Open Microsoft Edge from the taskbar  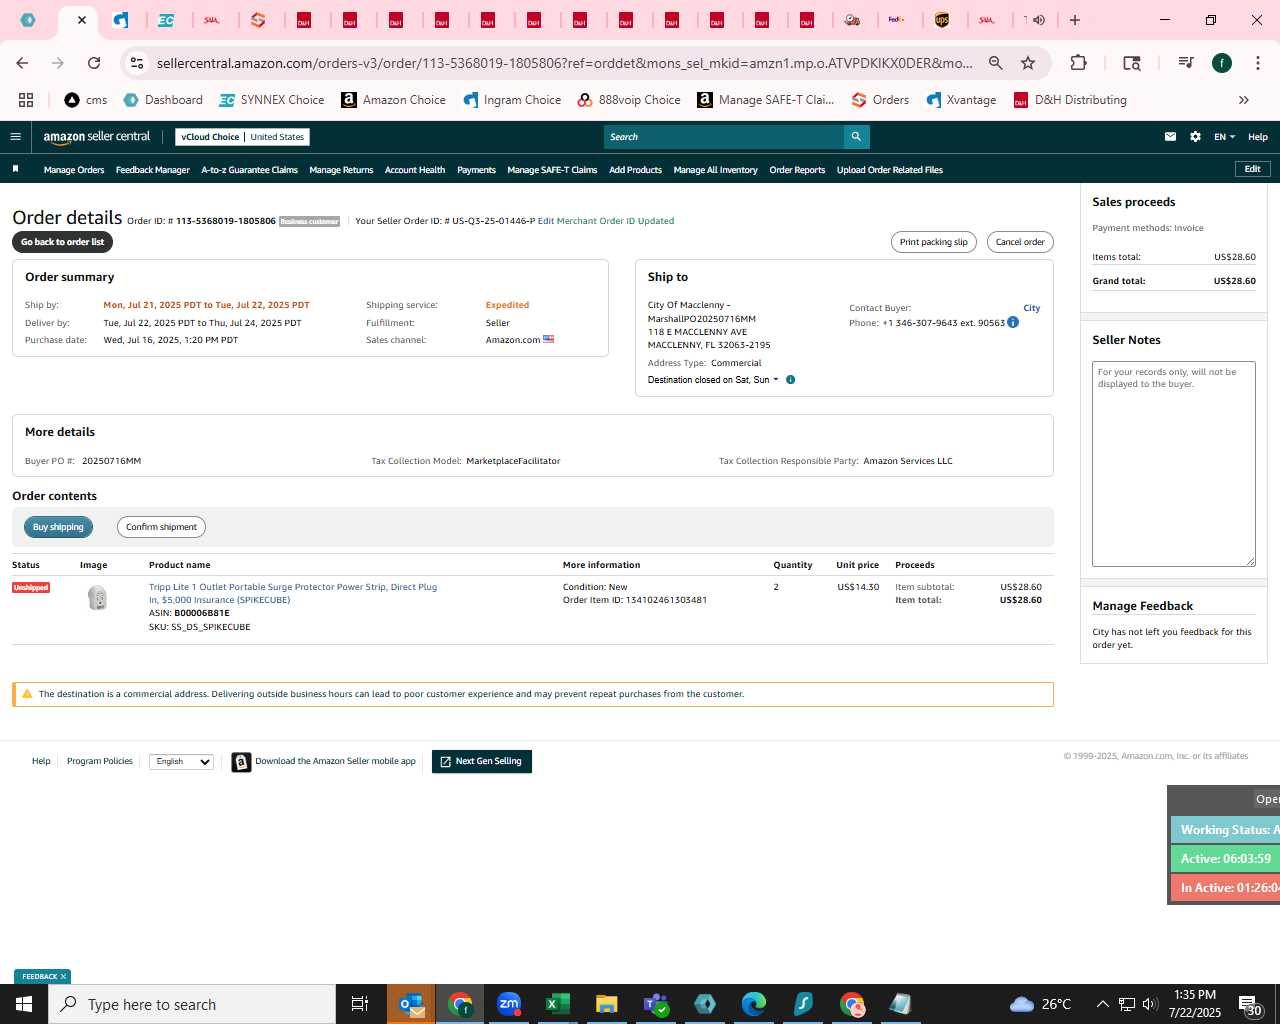click(x=754, y=1004)
